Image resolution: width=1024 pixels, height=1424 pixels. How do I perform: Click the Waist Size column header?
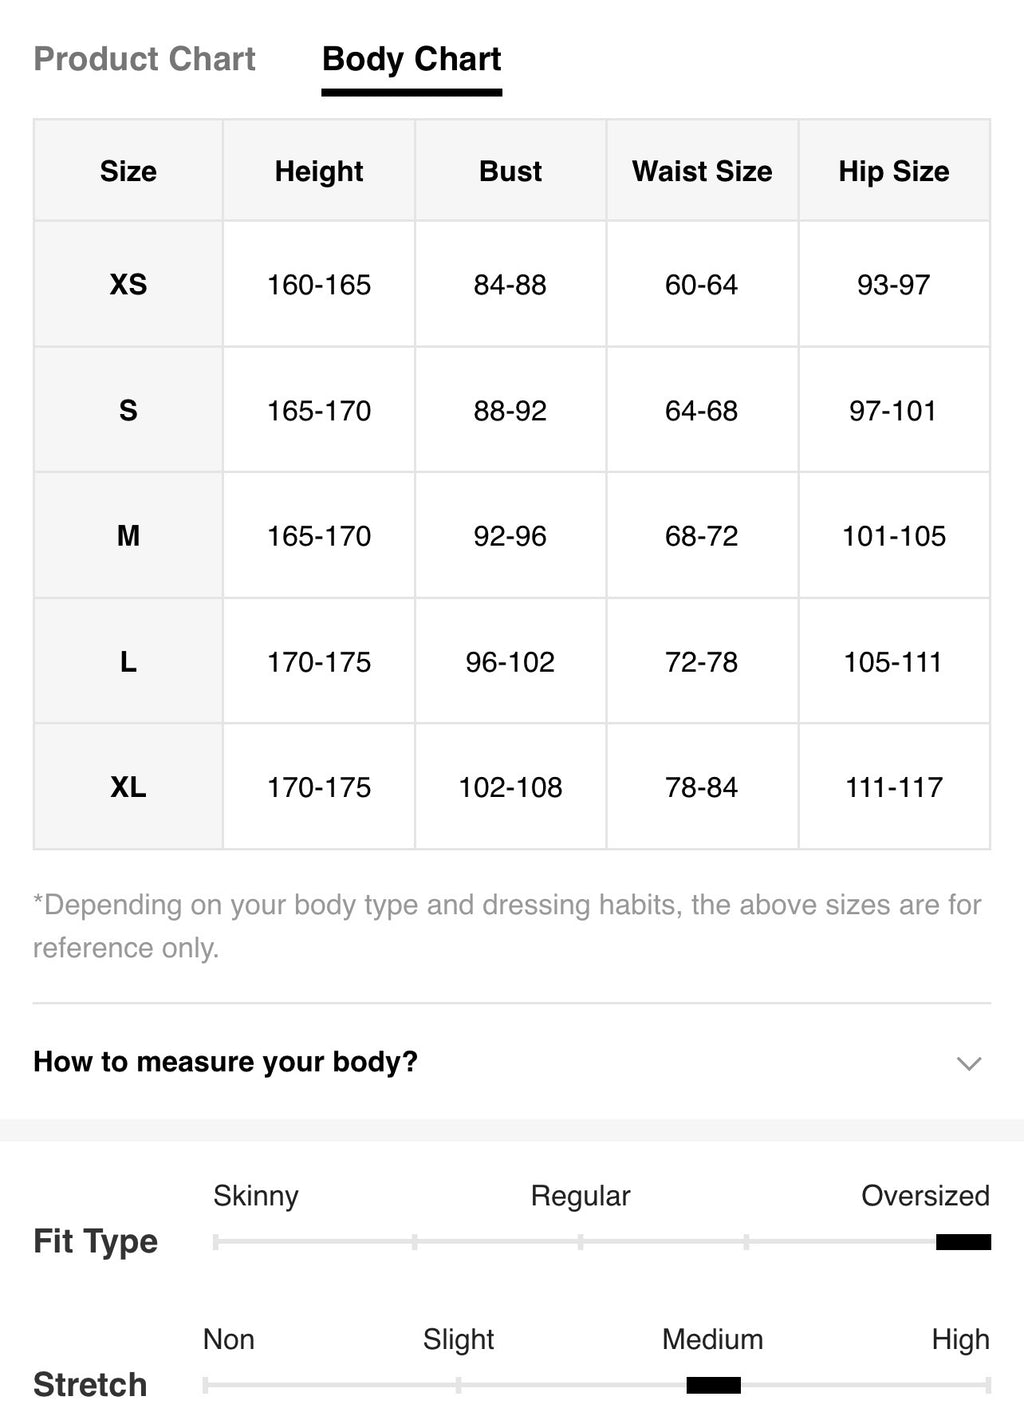[x=702, y=171]
